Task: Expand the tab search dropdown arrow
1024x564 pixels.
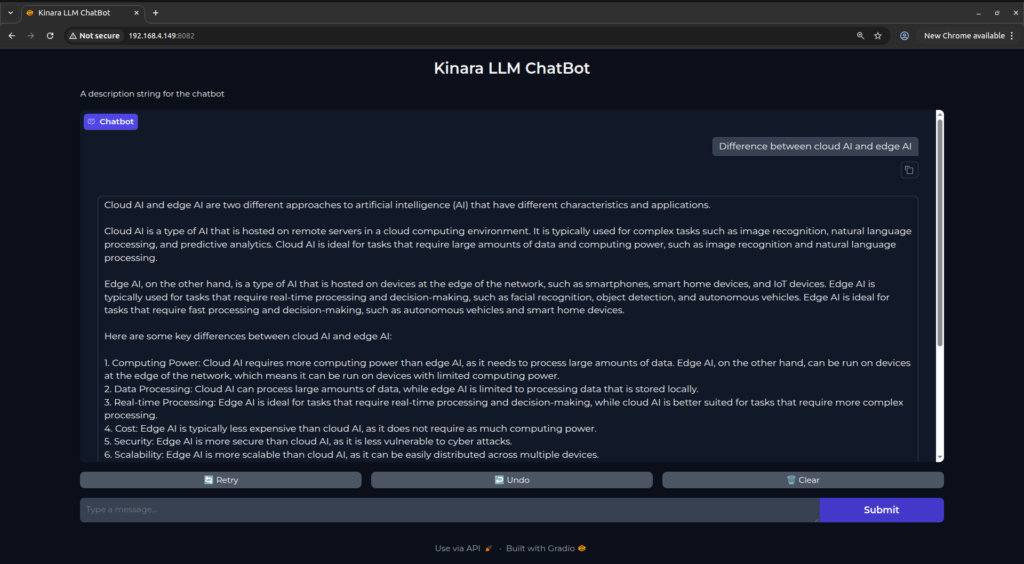Action: (x=10, y=12)
